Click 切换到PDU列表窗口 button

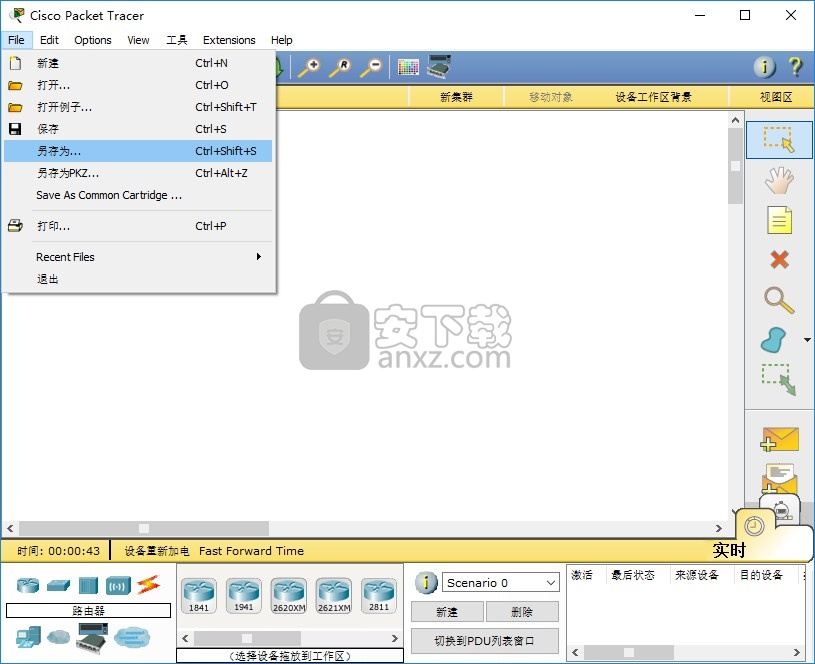(x=484, y=641)
